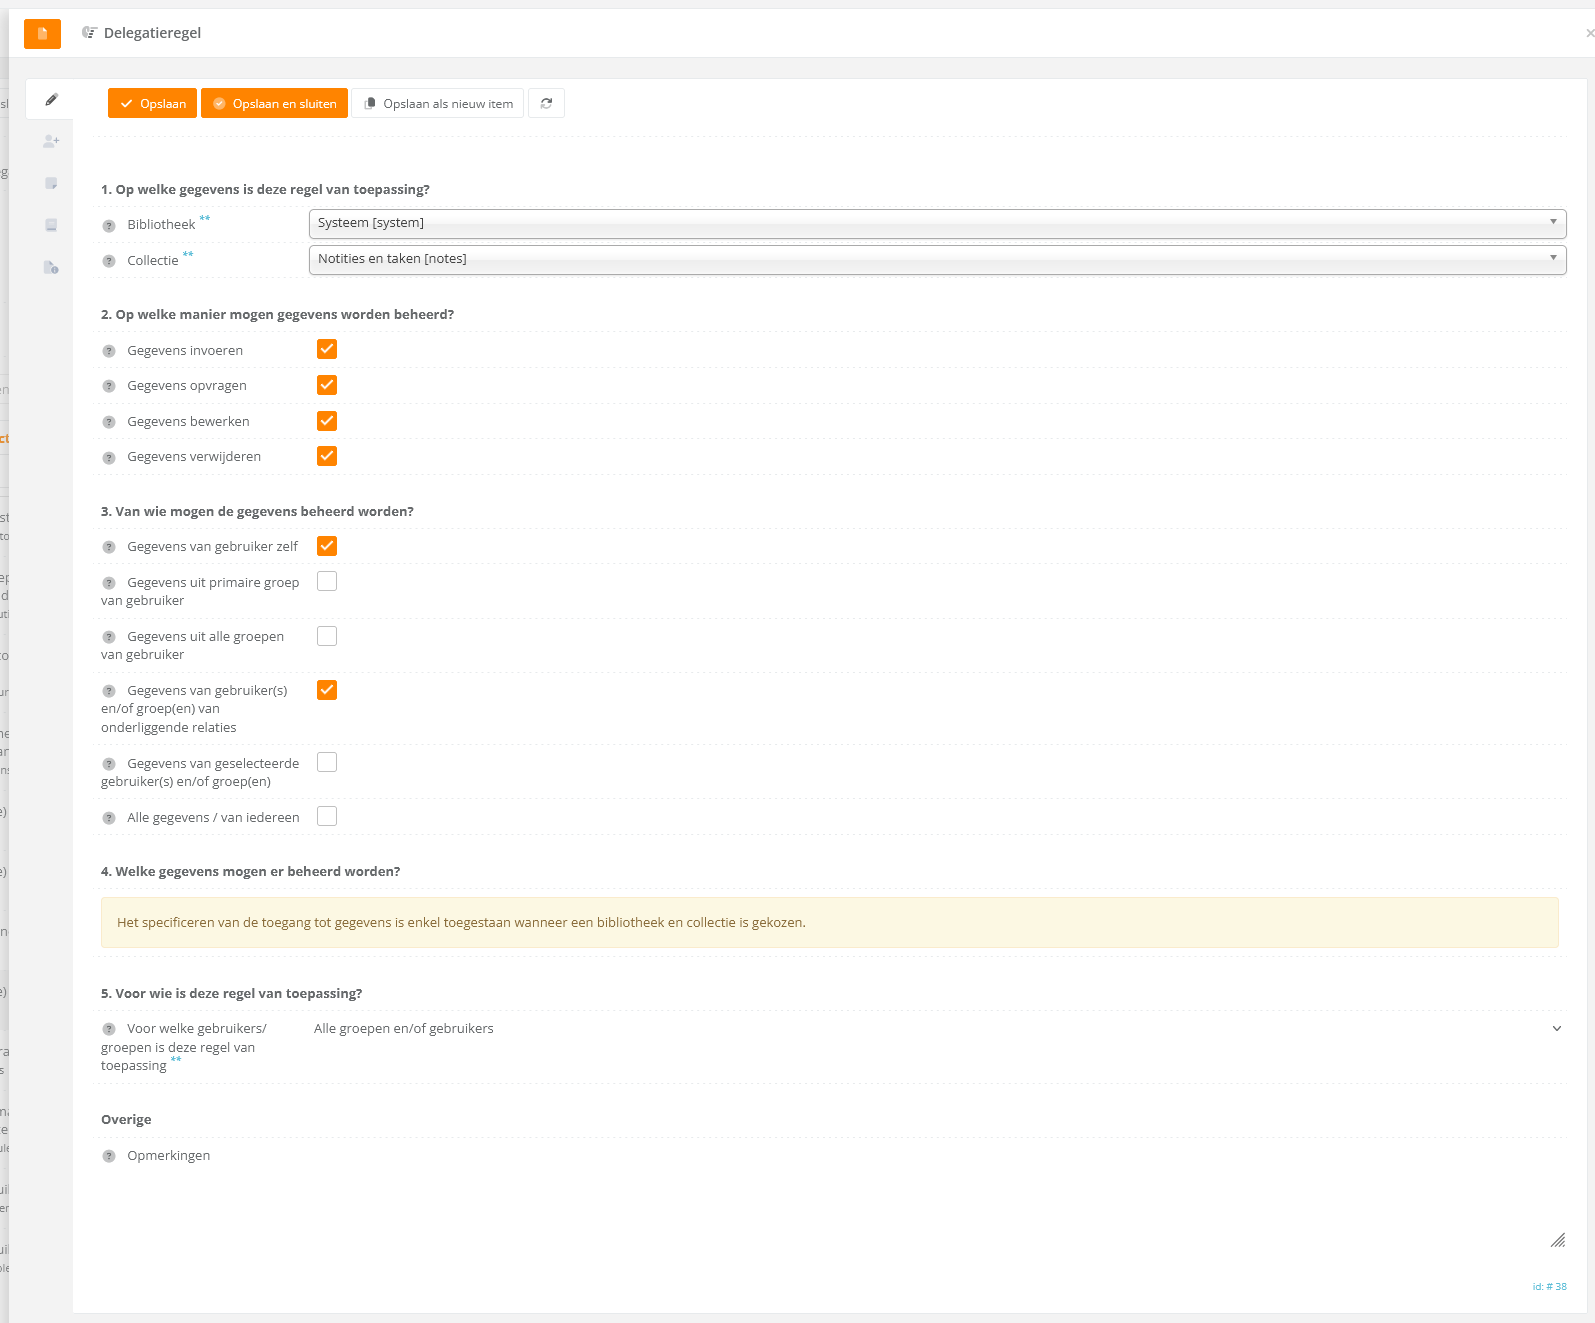This screenshot has height=1323, width=1595.
Task: Click help icon beside Opmerkingen
Action: (x=109, y=1156)
